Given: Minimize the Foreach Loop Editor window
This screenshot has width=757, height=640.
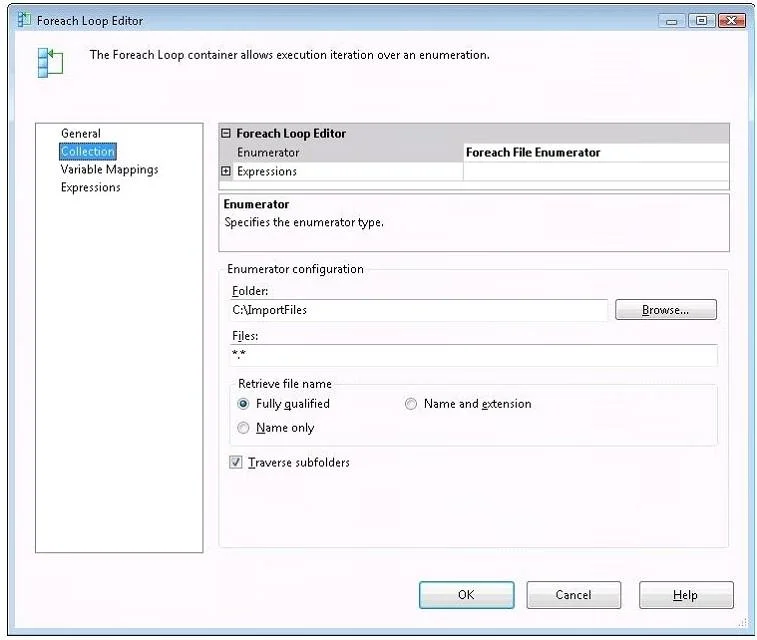Looking at the screenshot, I should click(x=671, y=21).
